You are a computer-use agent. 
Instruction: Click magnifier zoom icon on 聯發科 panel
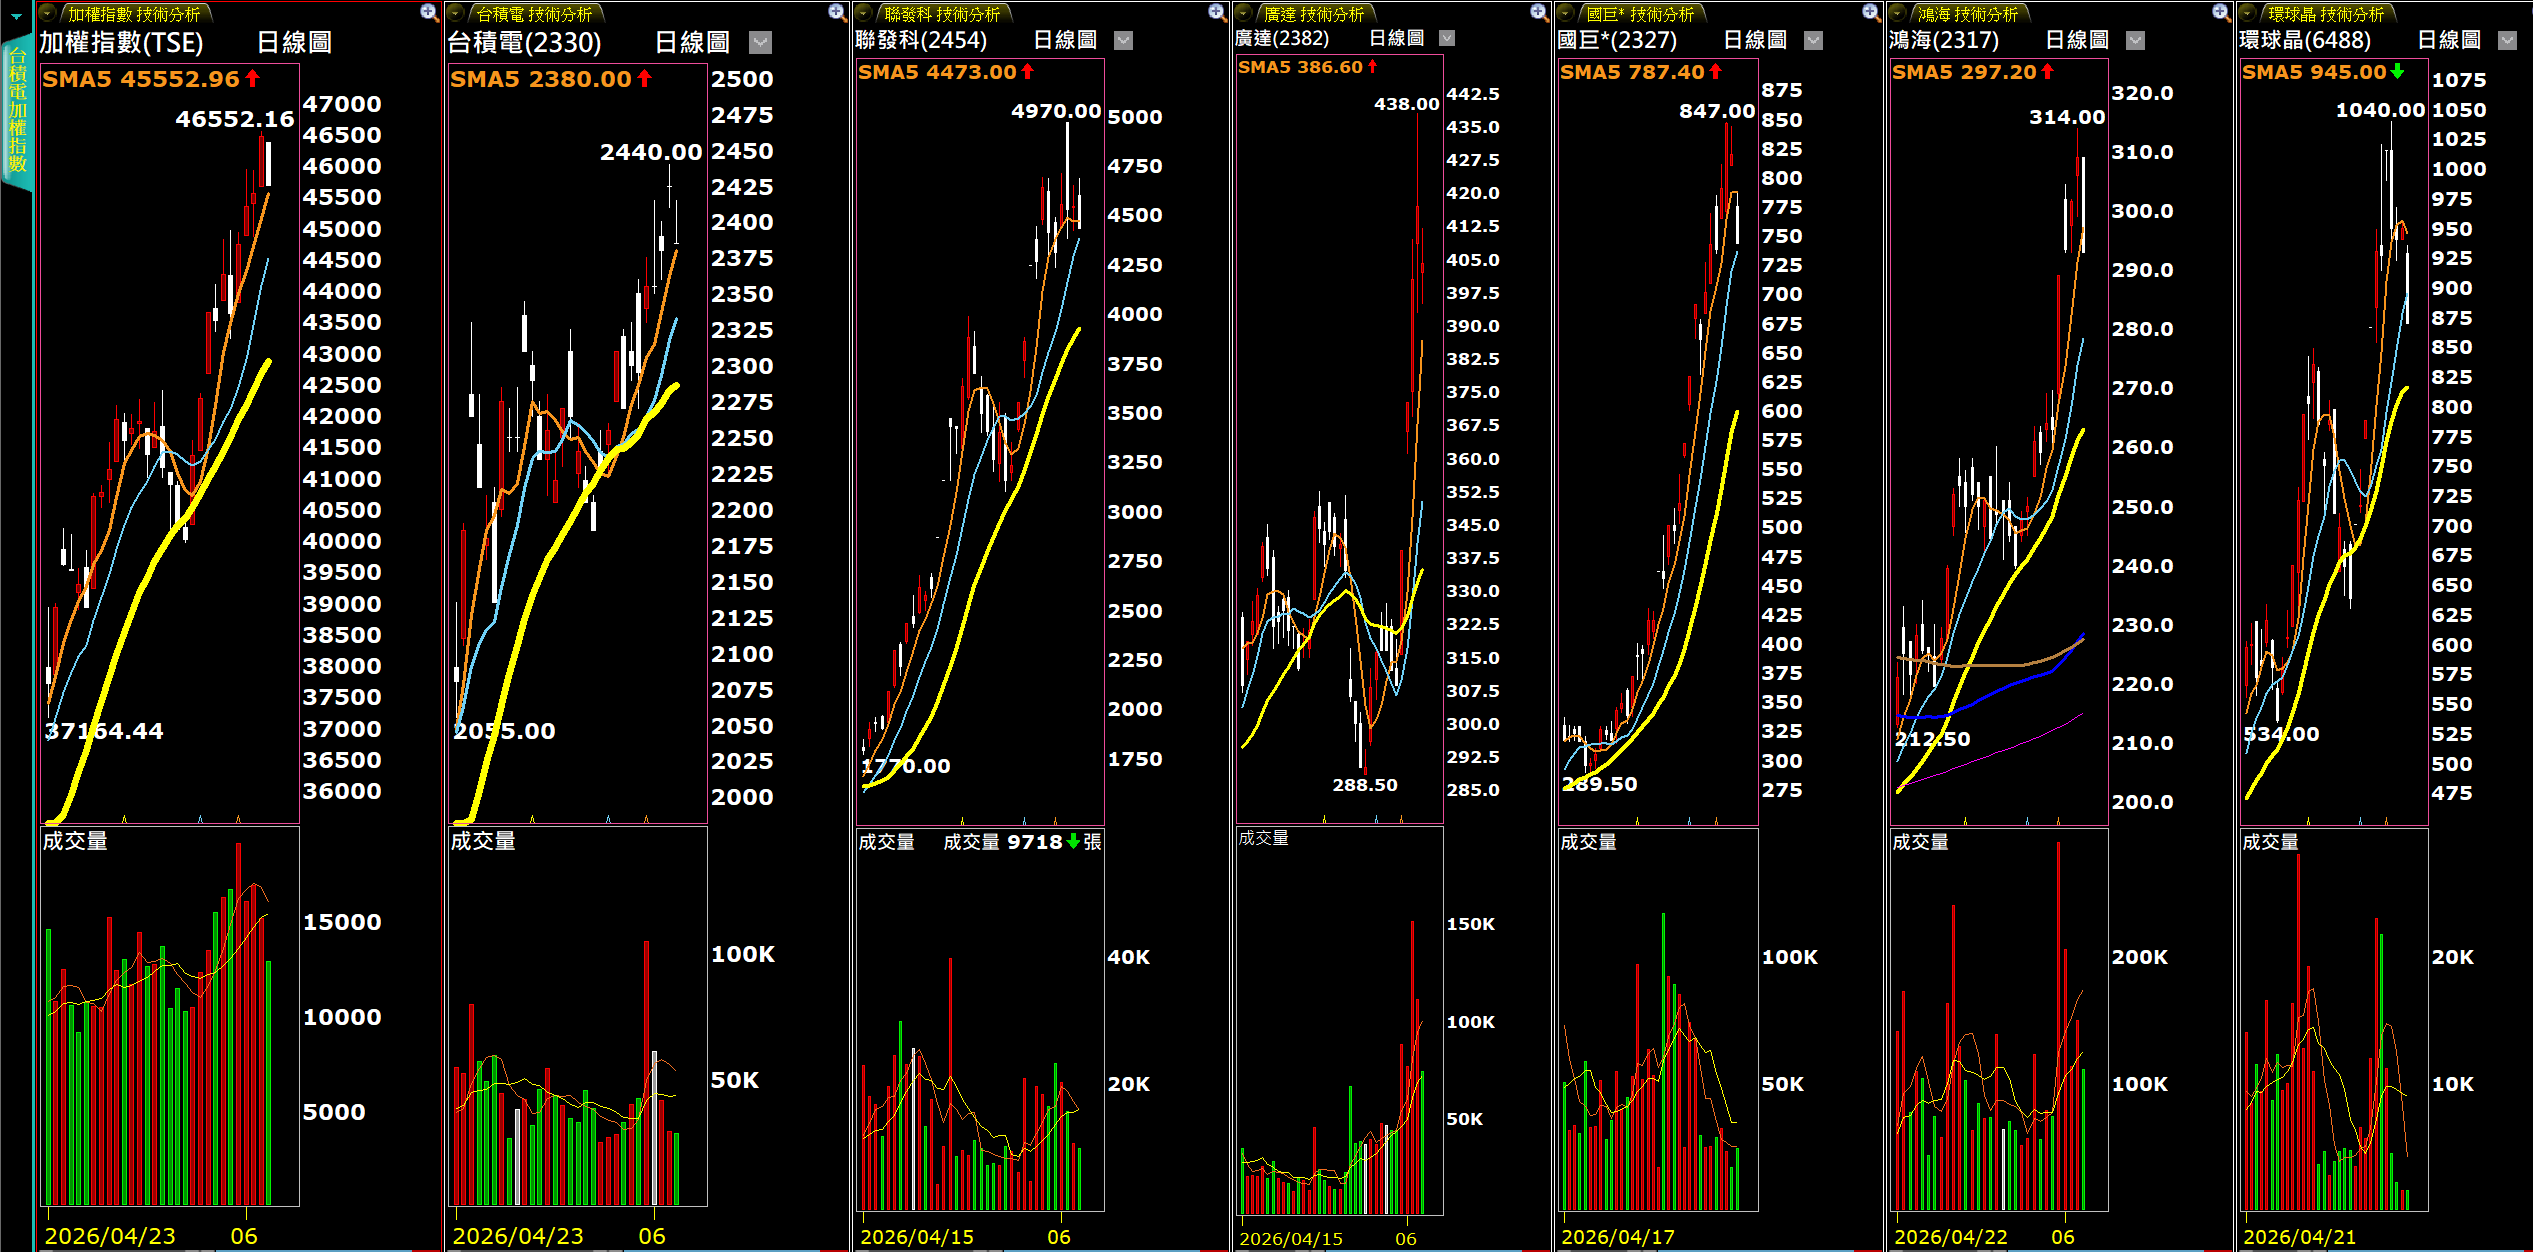click(1216, 13)
